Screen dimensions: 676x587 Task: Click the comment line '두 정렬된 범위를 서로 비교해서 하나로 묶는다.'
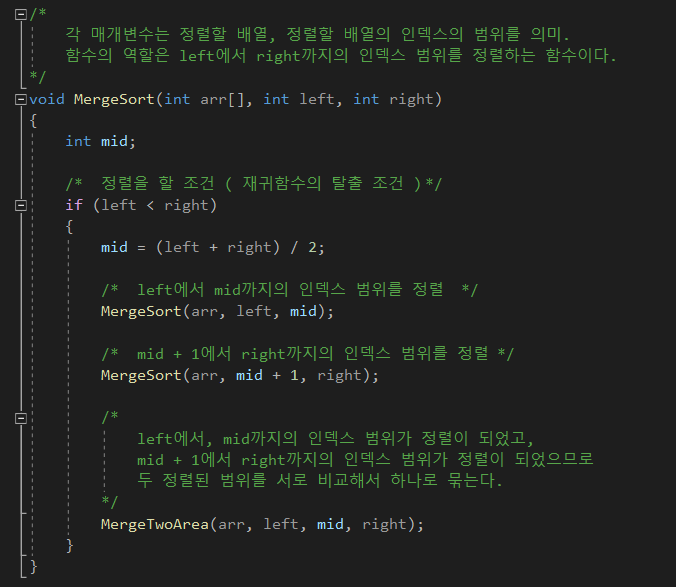click(x=320, y=481)
